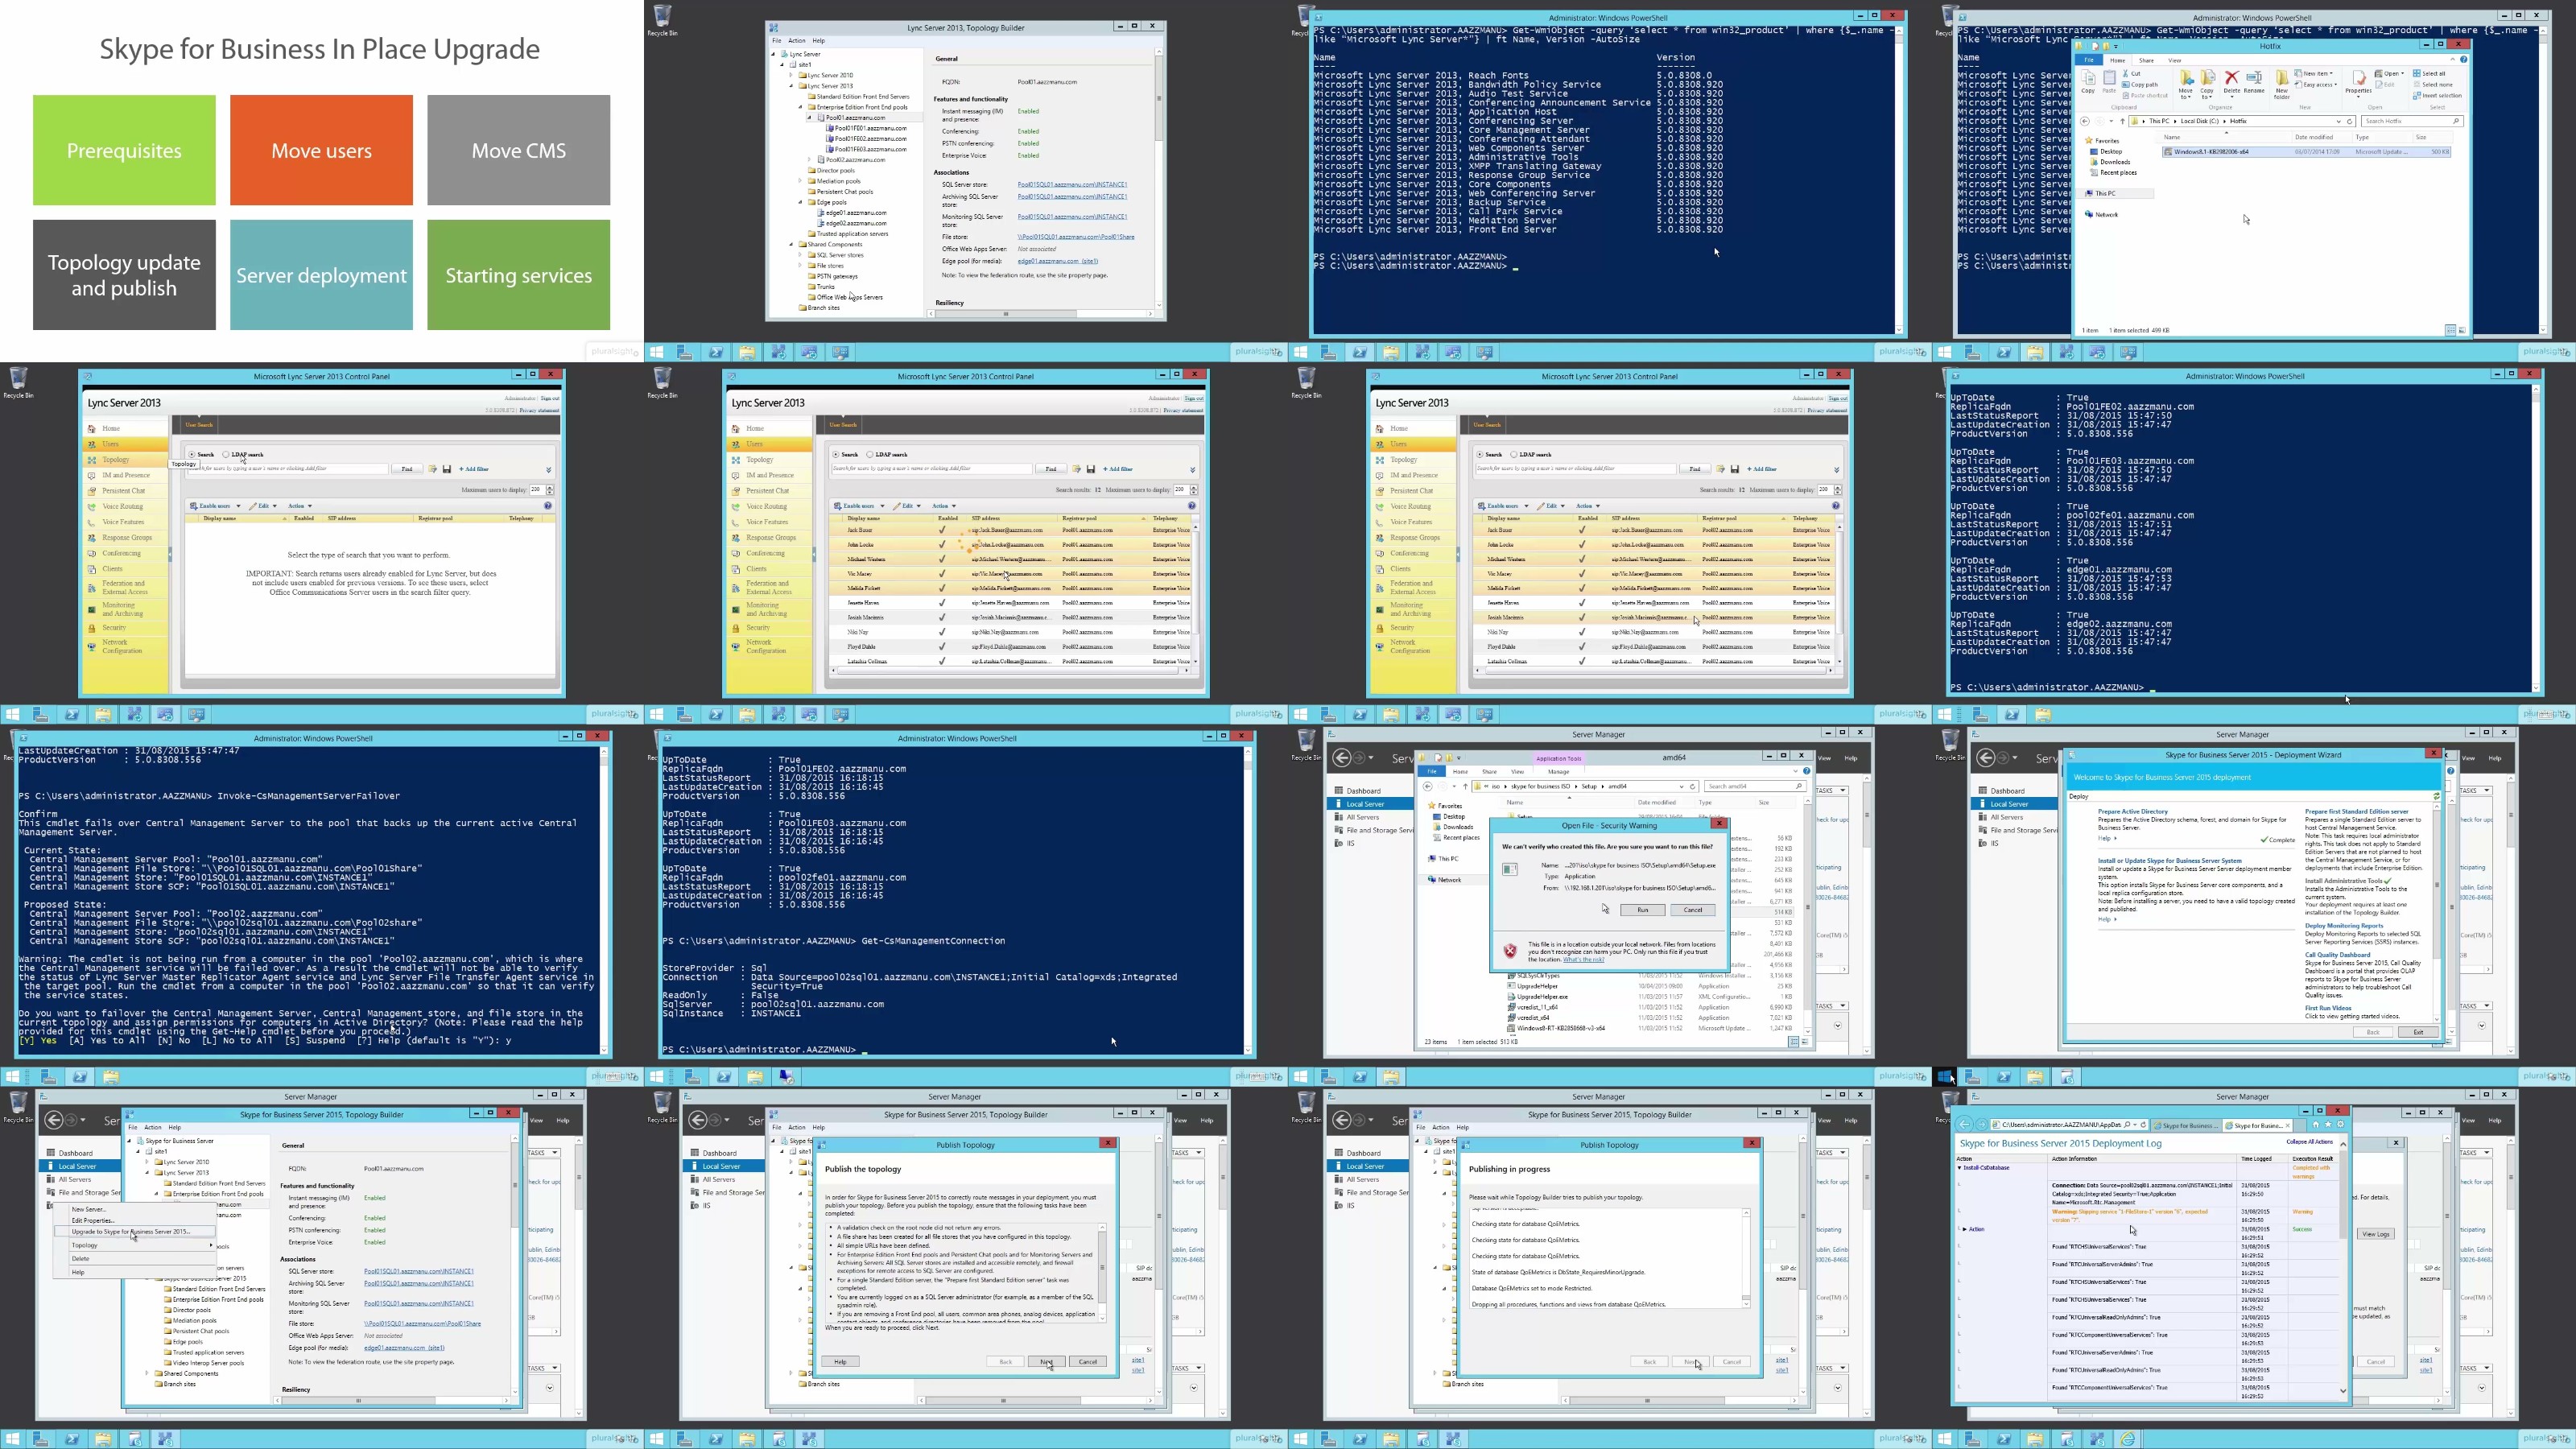
Task: Click blue help icon in no-results Lync user list
Action: 548,506
